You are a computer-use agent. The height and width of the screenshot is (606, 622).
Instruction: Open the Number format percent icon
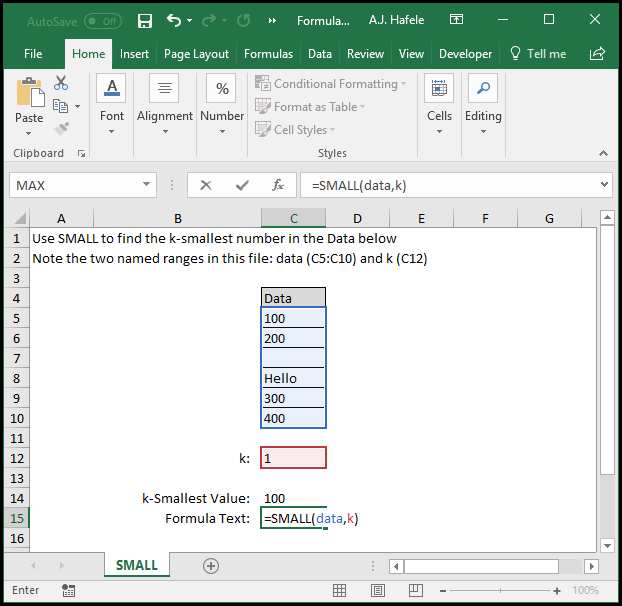(221, 88)
